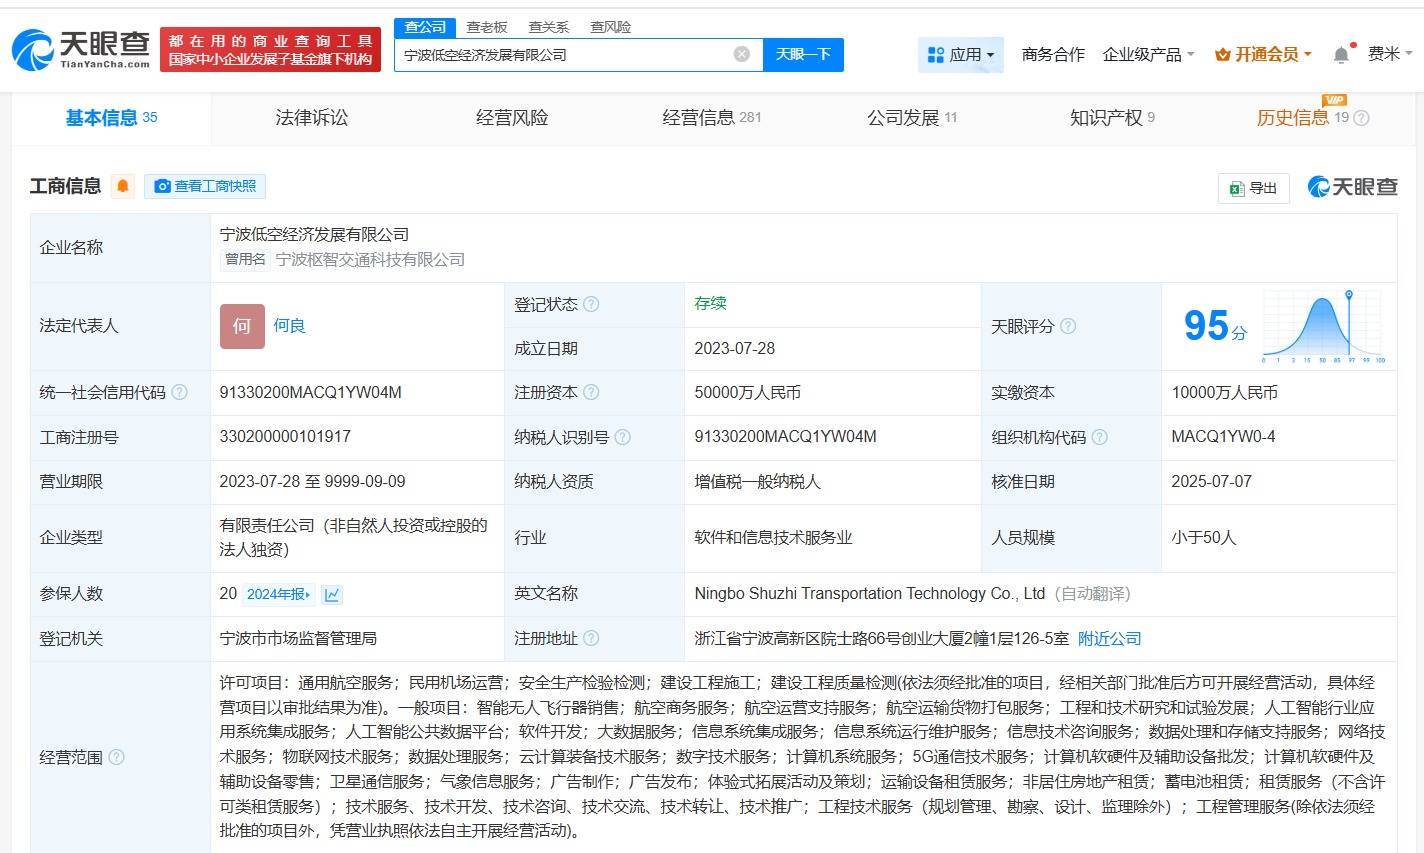Open the 应用 dropdown menu
Viewport: 1424px width, 853px height.
(960, 55)
